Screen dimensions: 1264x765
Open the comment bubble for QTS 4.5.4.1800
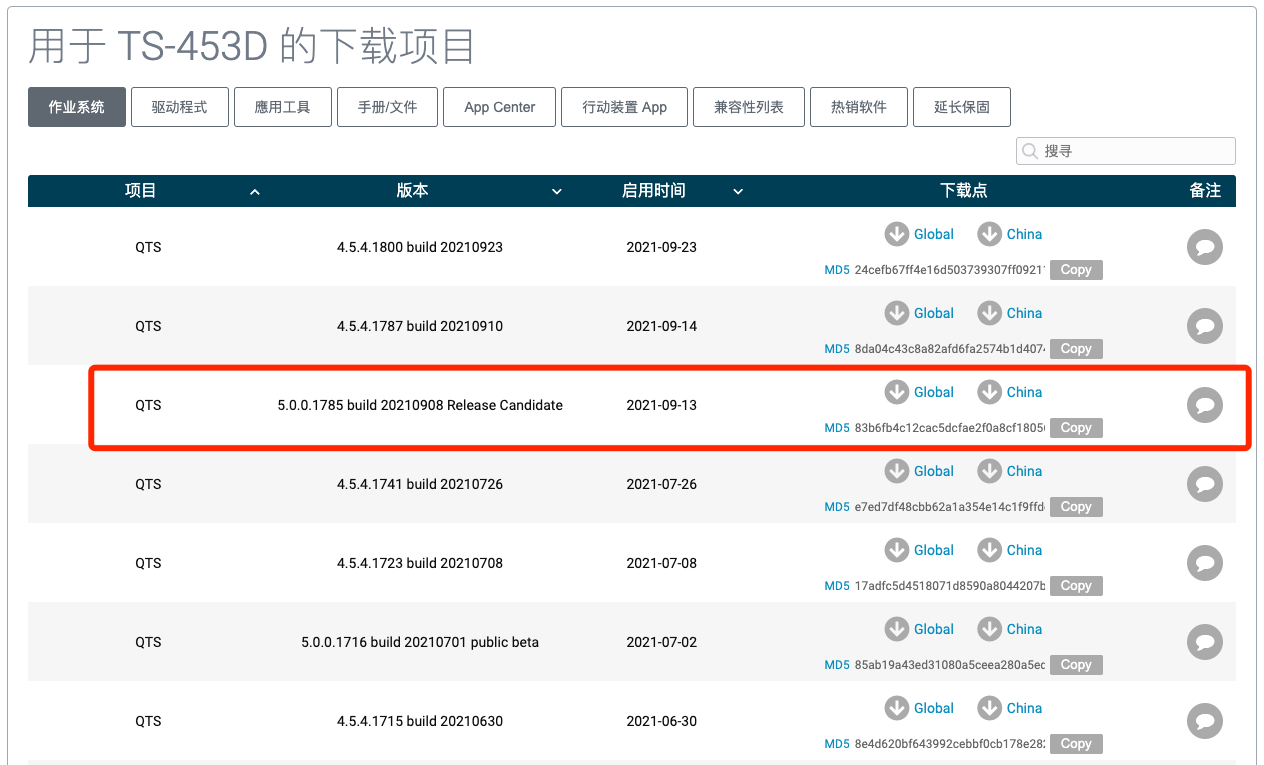coord(1204,247)
